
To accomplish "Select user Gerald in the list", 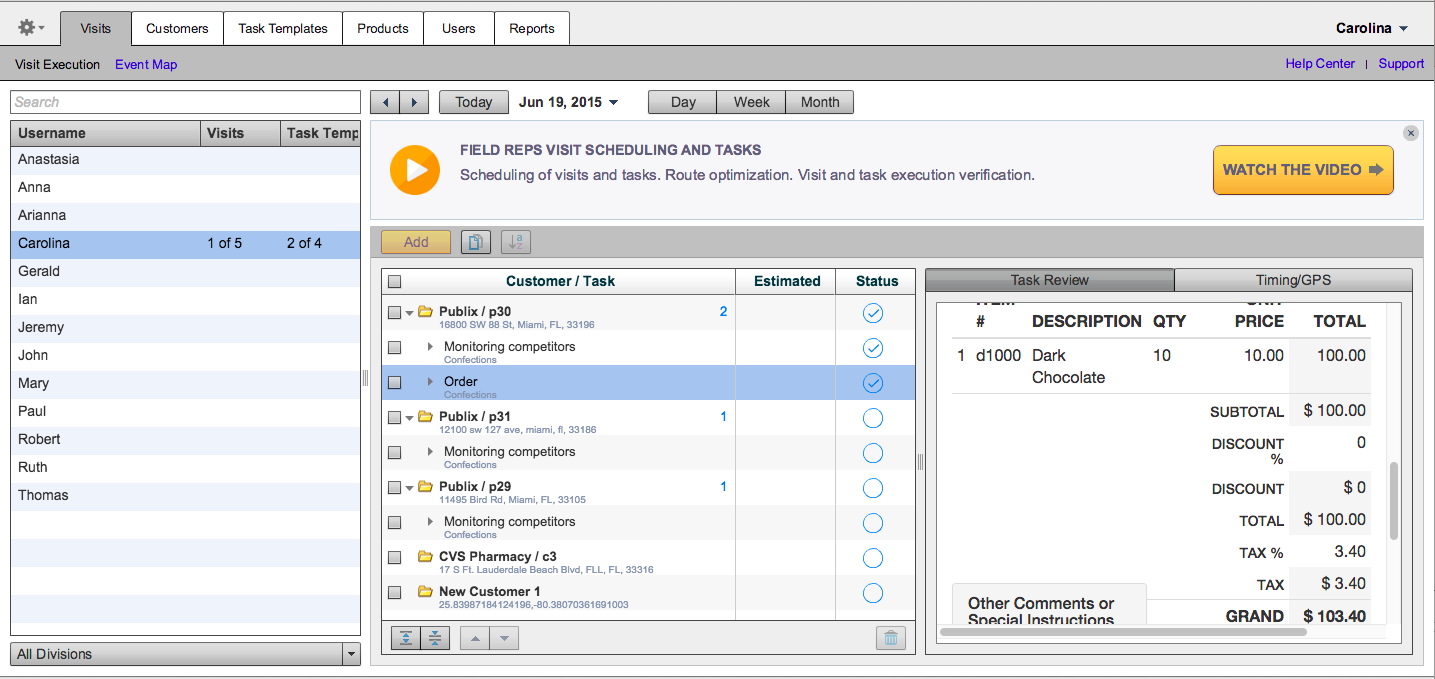I will click(186, 271).
